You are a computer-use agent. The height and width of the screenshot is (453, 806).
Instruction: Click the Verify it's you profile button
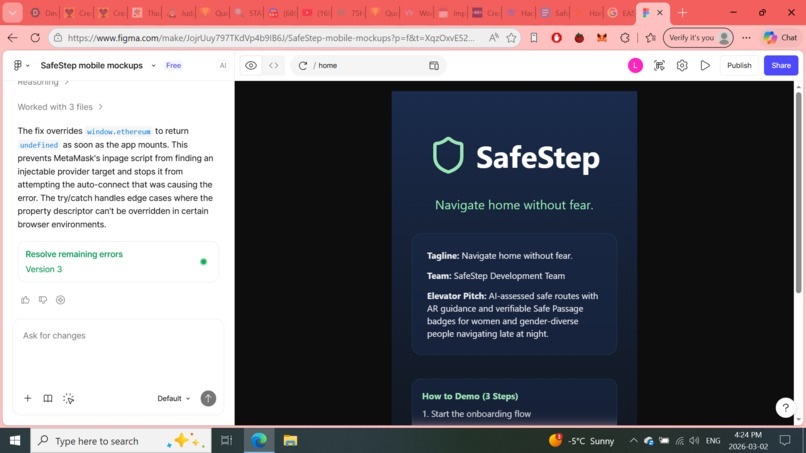698,38
